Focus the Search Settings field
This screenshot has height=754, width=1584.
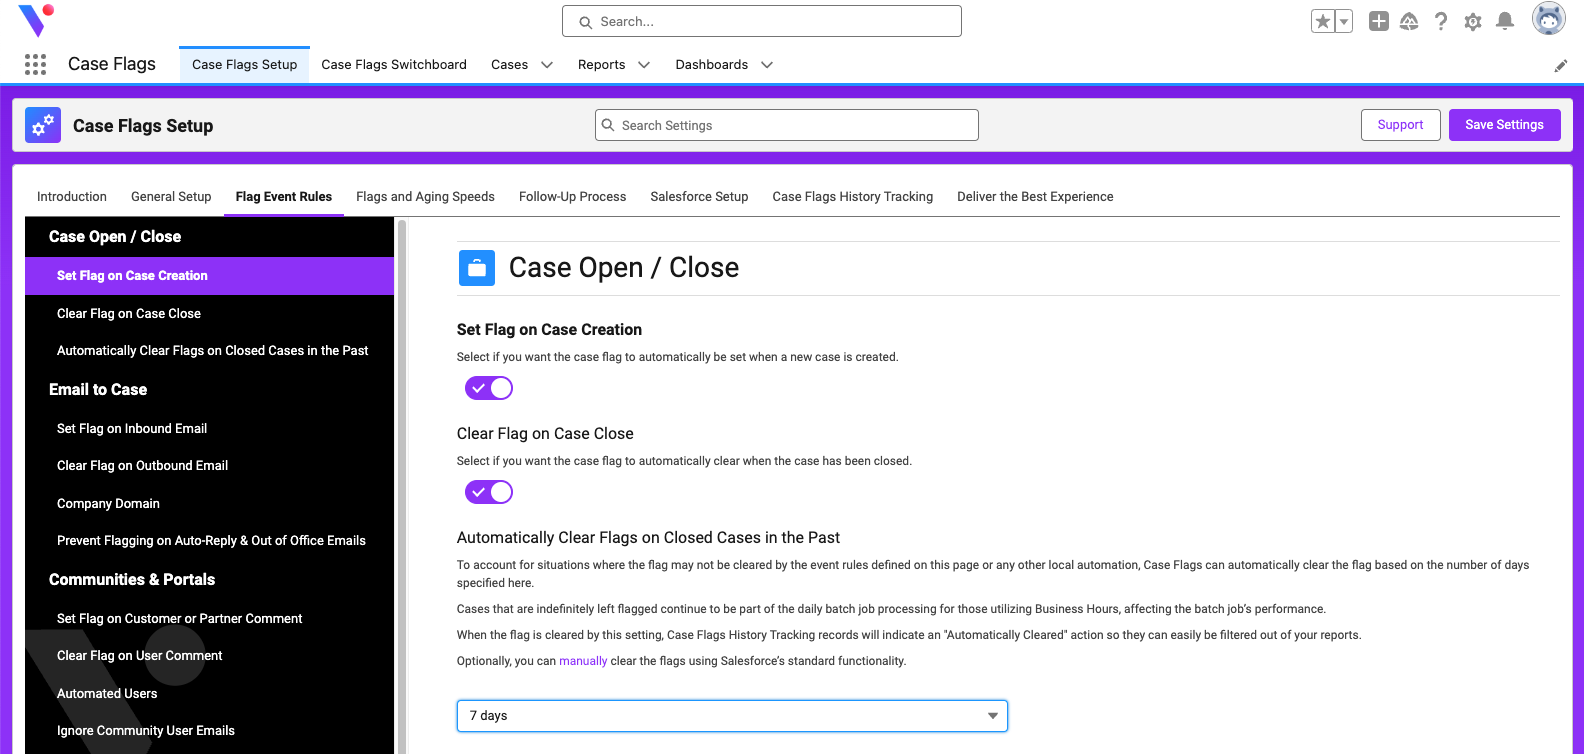pos(787,125)
